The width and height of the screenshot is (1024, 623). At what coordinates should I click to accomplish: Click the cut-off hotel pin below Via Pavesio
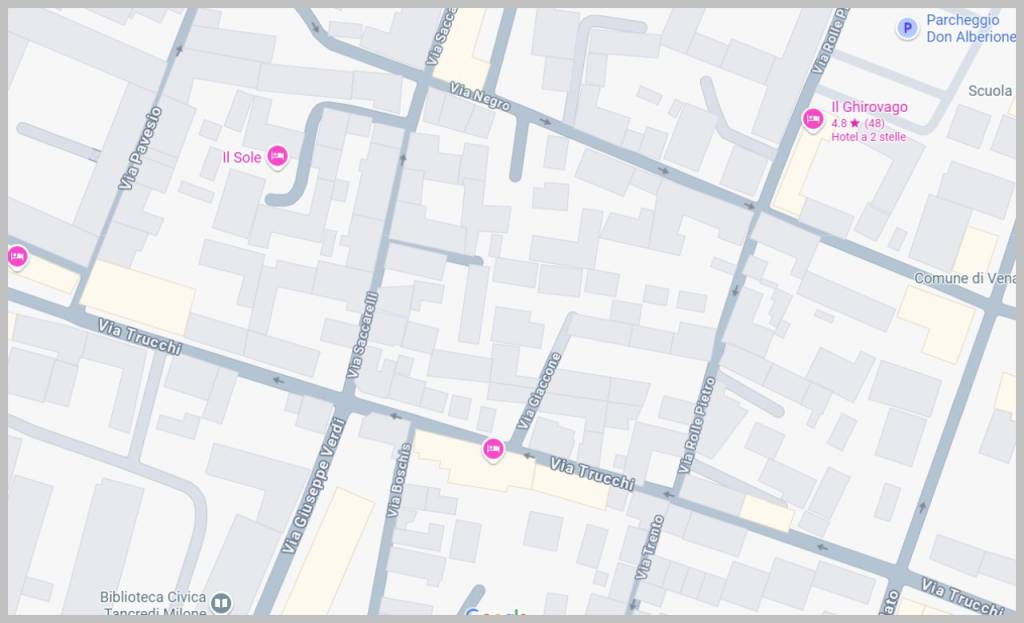17,257
